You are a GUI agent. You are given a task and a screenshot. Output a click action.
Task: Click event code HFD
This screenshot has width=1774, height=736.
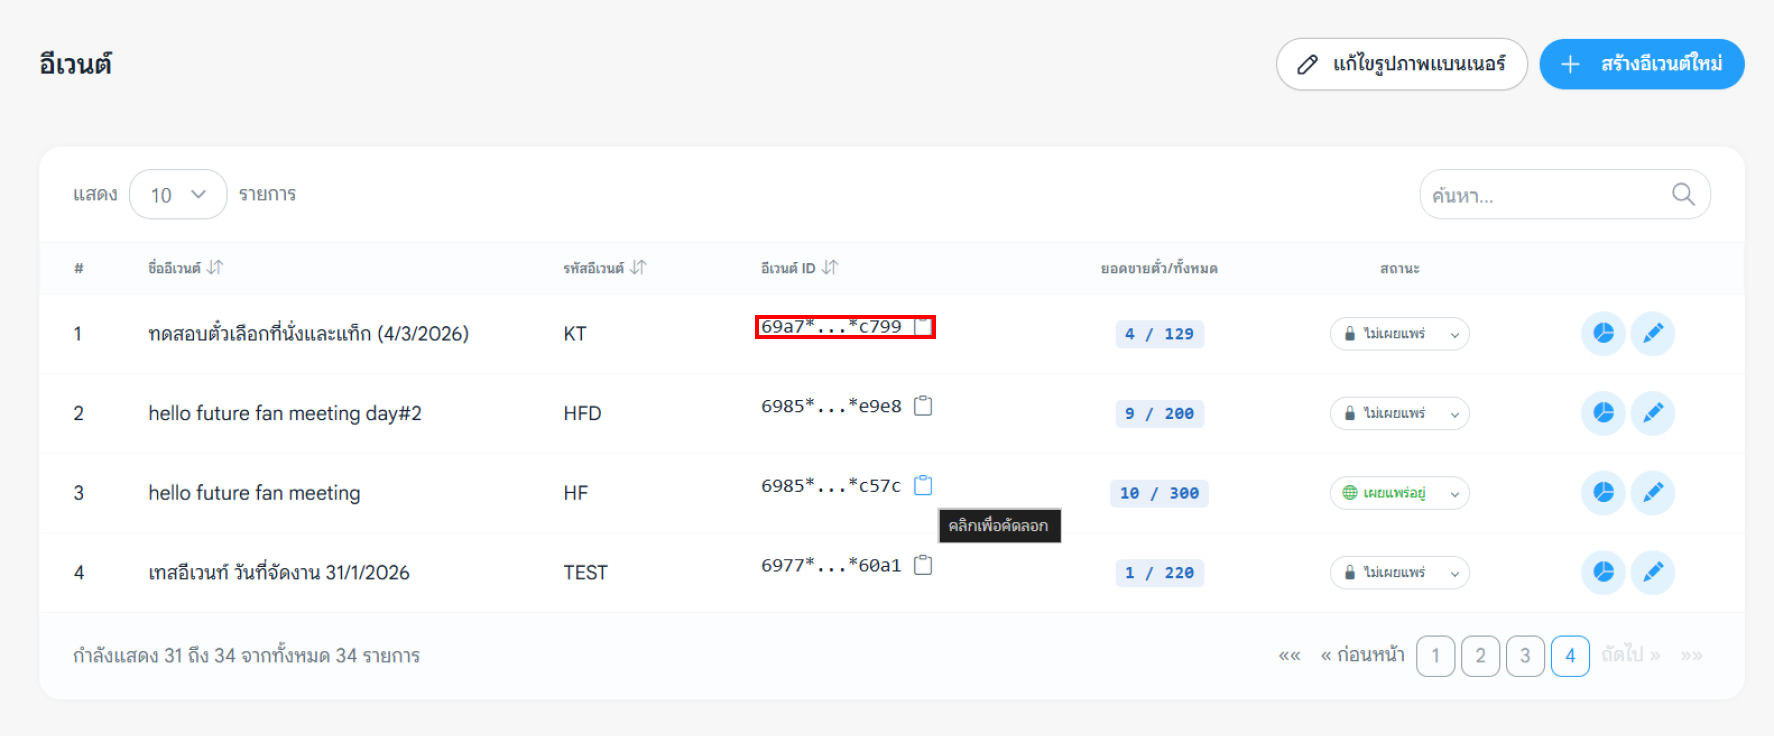[582, 413]
